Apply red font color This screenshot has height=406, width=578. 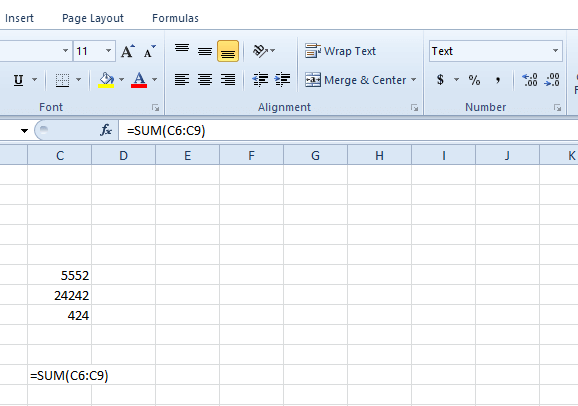click(x=139, y=80)
